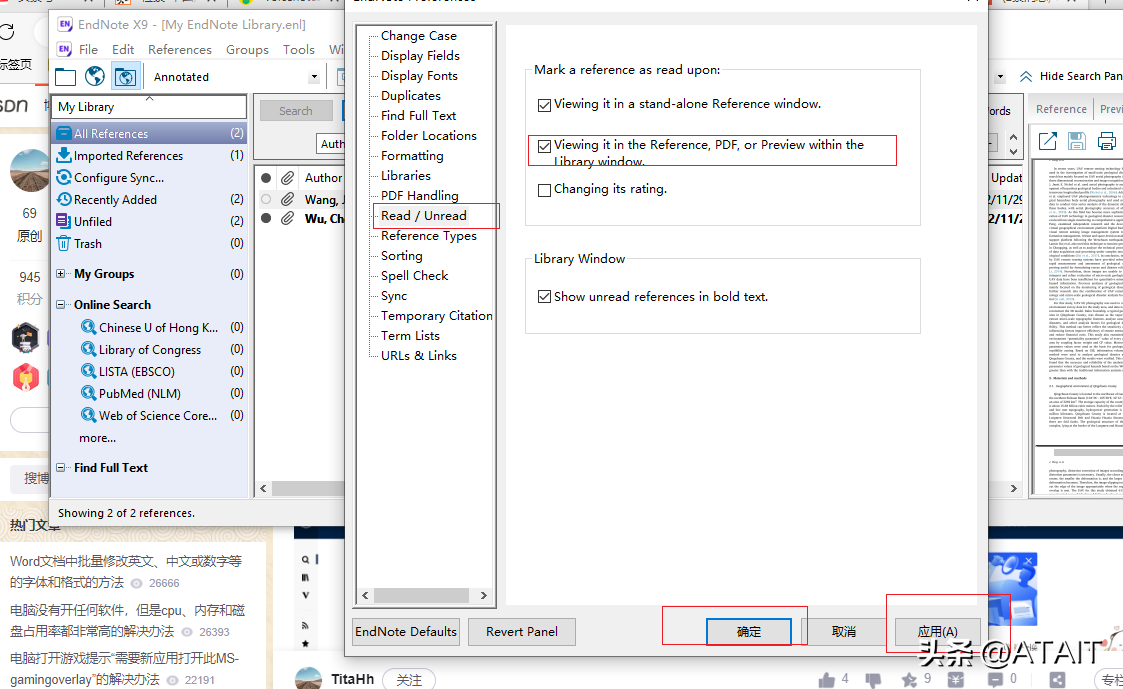Click the paperclip icon in Wang row
This screenshot has height=689, width=1123.
(x=287, y=198)
